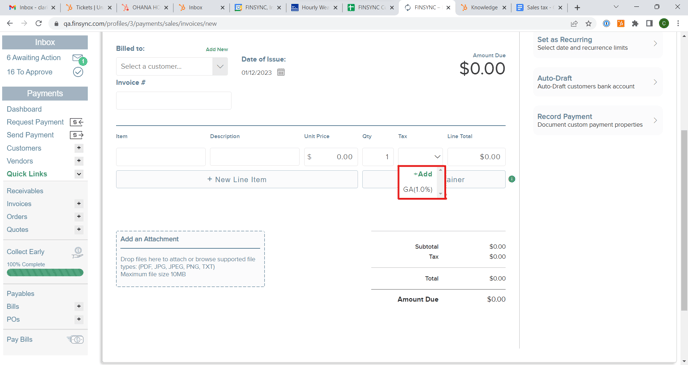Click the To Approve checkmark icon
688x365 pixels.
[78, 72]
